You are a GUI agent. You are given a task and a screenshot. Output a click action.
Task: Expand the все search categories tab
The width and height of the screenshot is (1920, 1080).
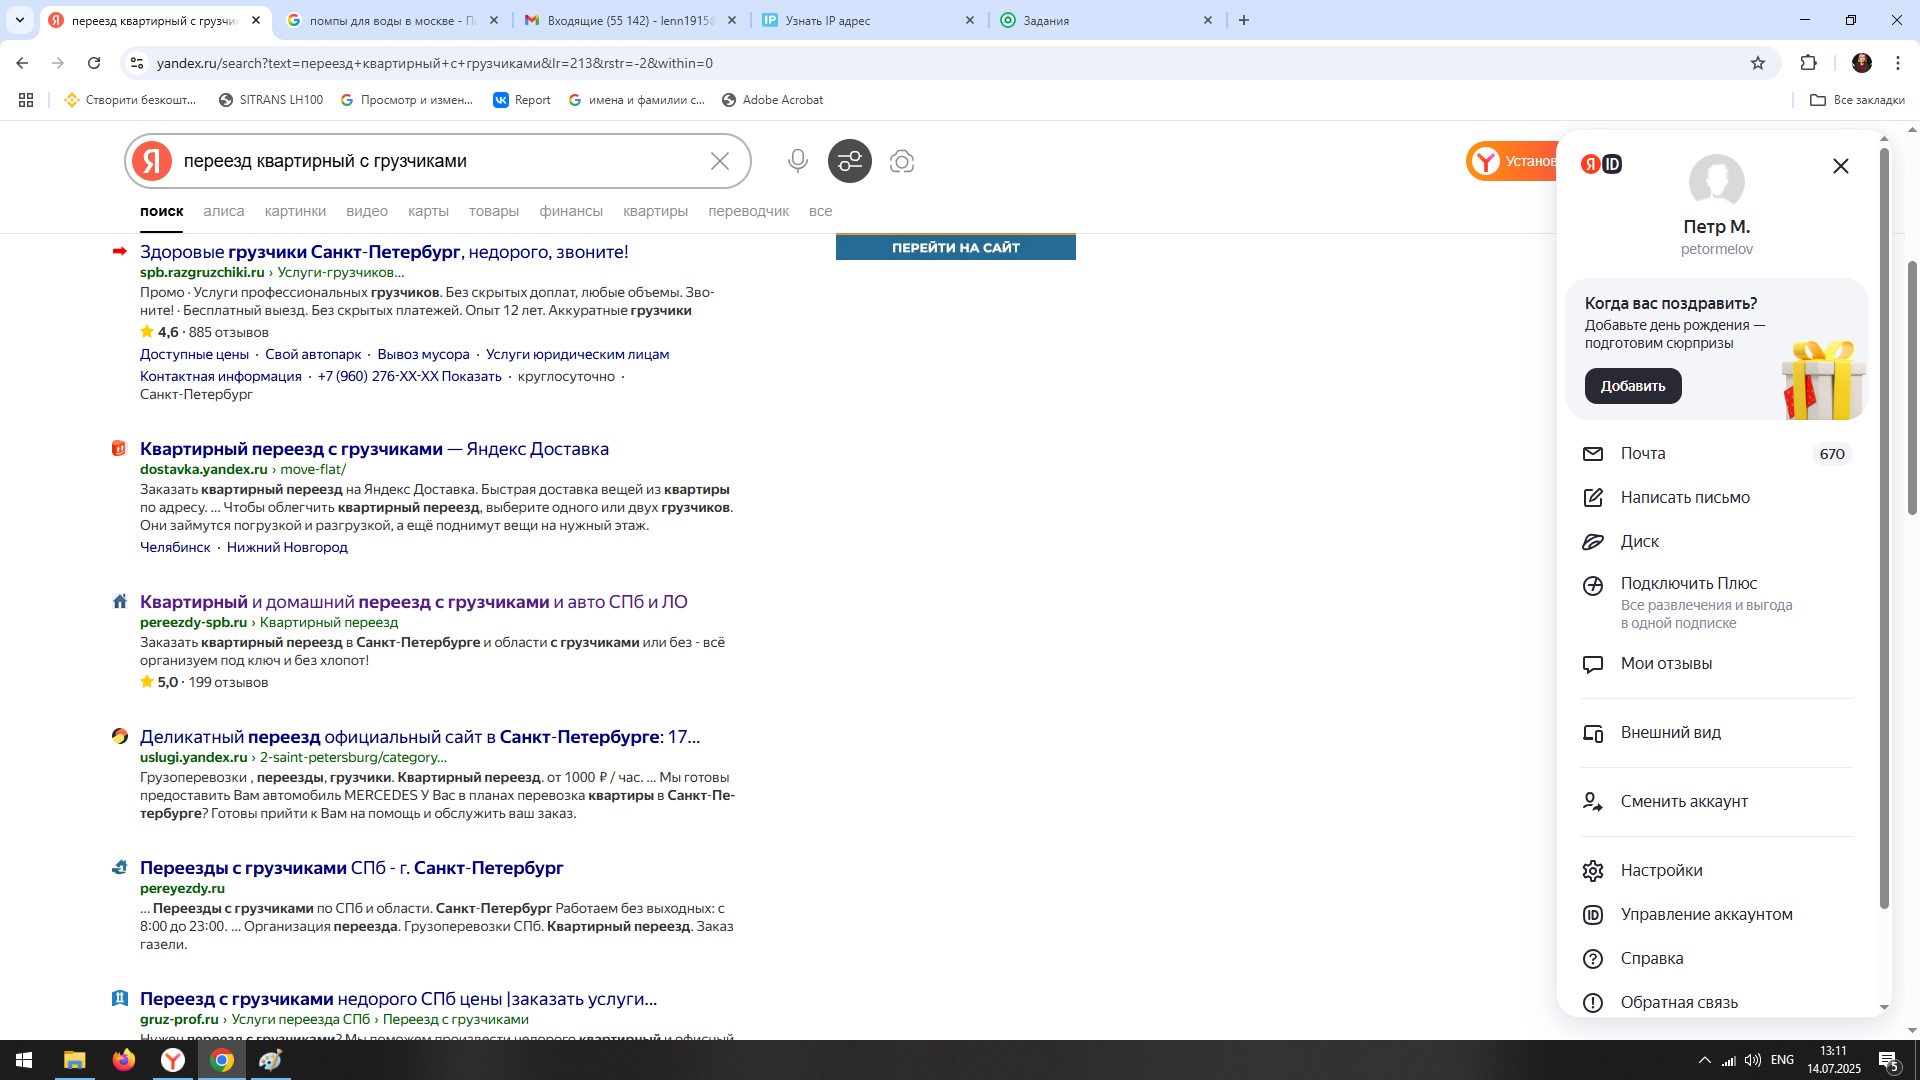[820, 211]
